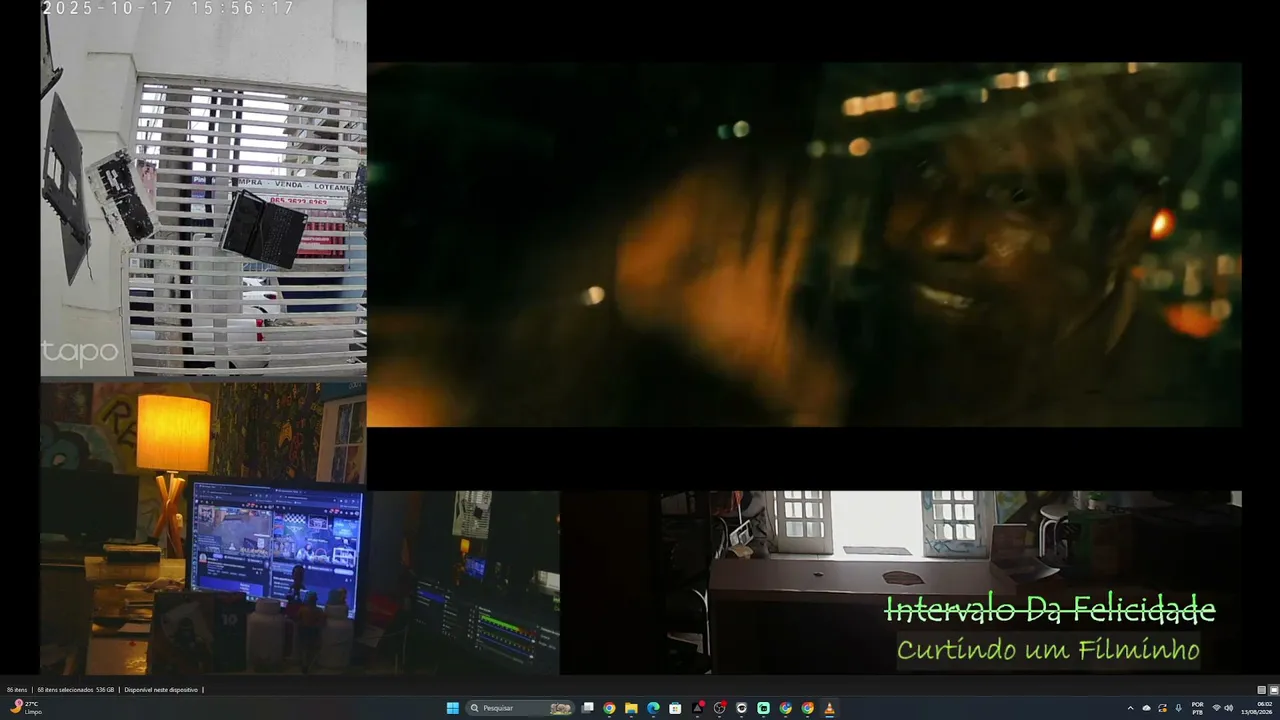Click the microphone tray icon

coord(1179,708)
